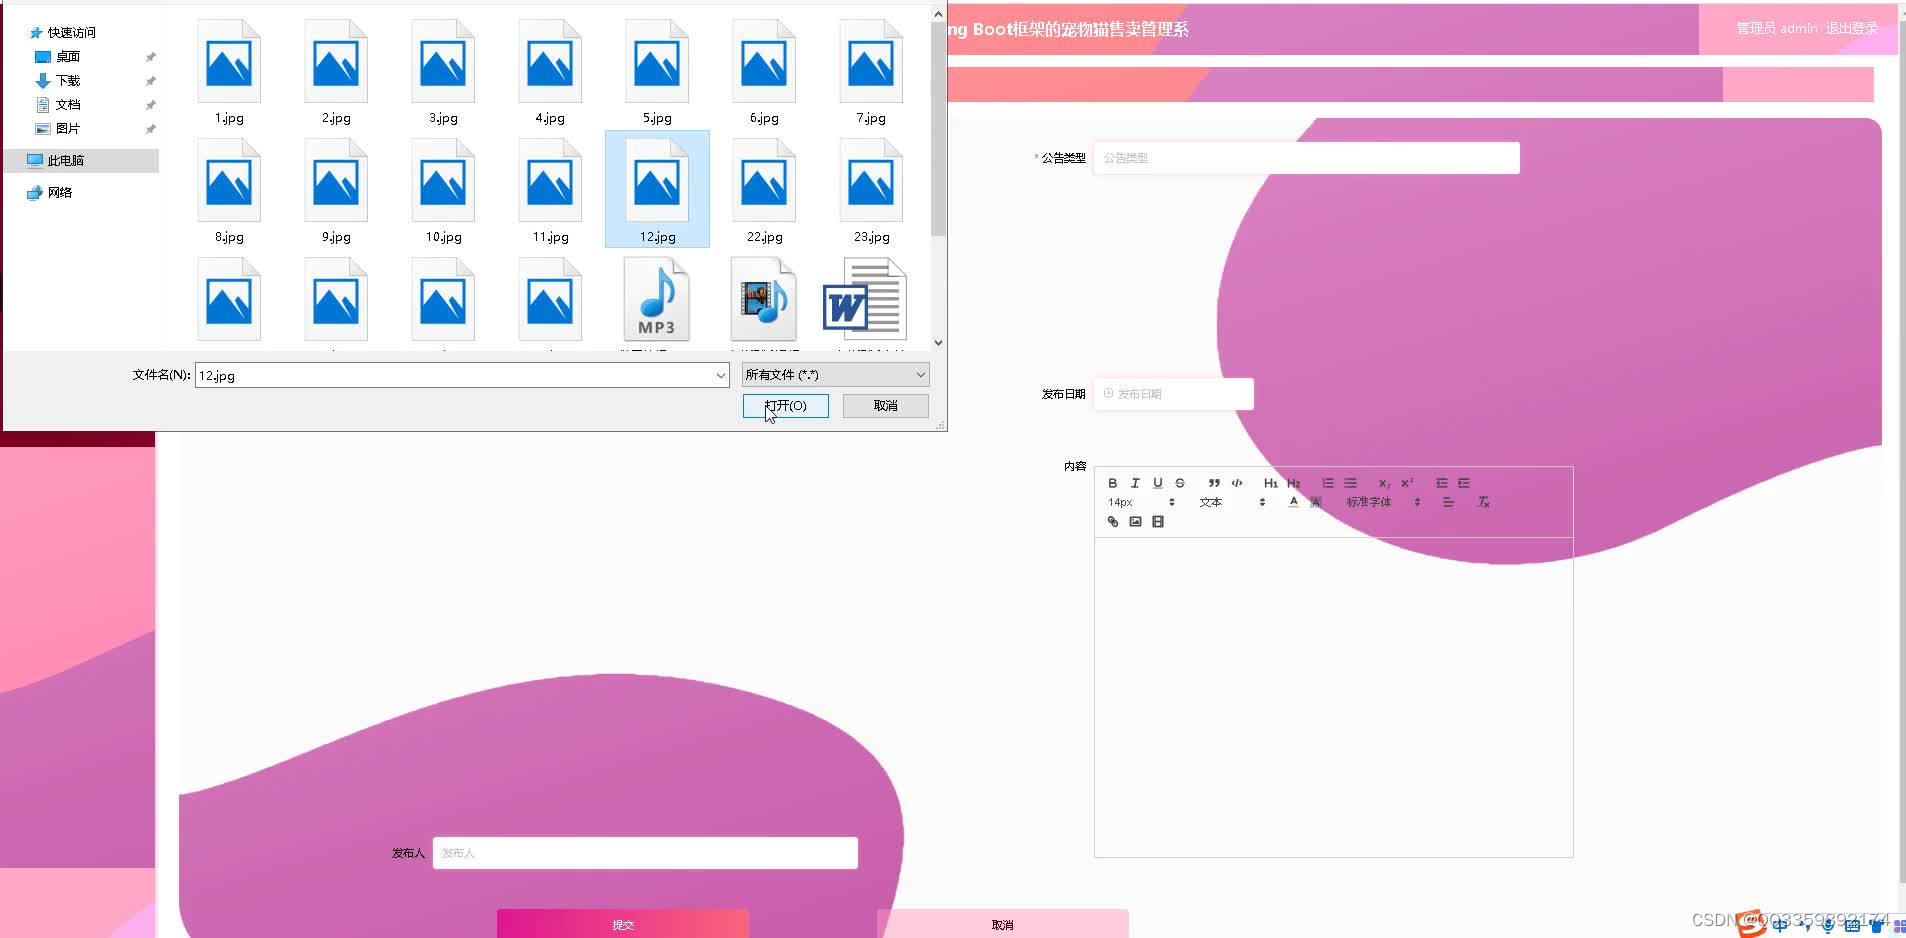Image resolution: width=1906 pixels, height=938 pixels.
Task: Click the 公告类型 input field
Action: (x=1307, y=158)
